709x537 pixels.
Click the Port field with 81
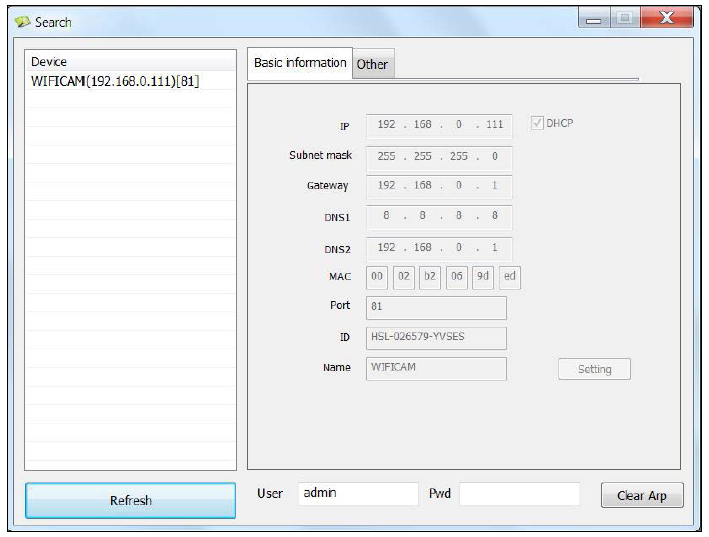pyautogui.click(x=436, y=307)
